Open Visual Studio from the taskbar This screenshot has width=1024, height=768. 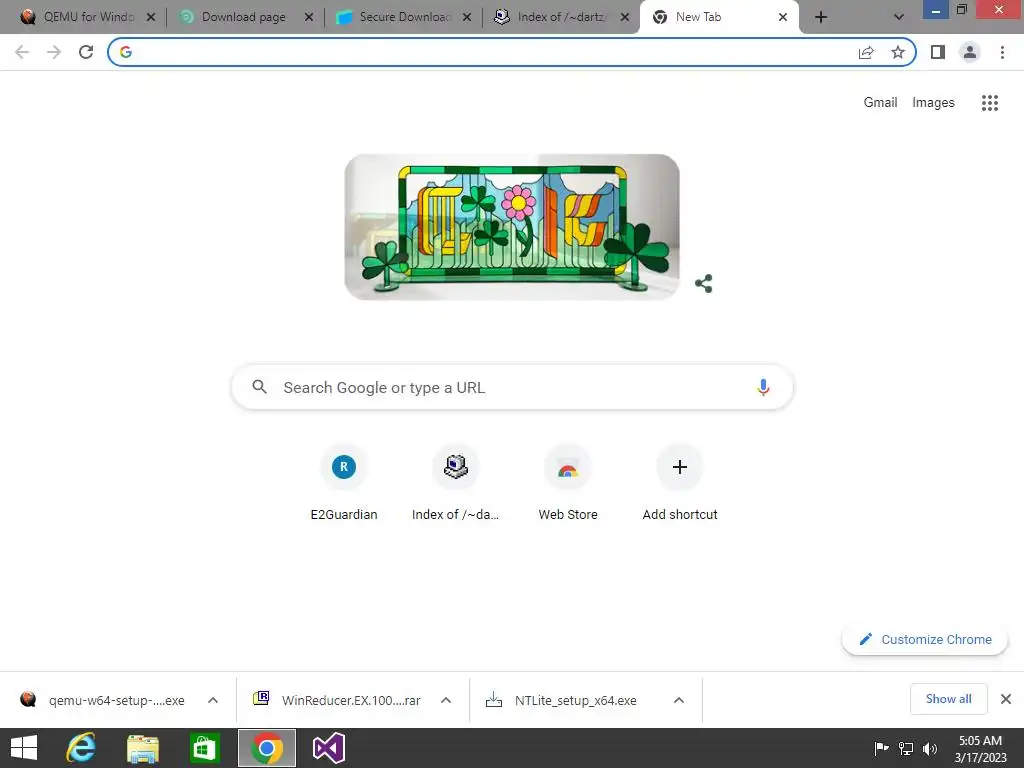pos(328,748)
